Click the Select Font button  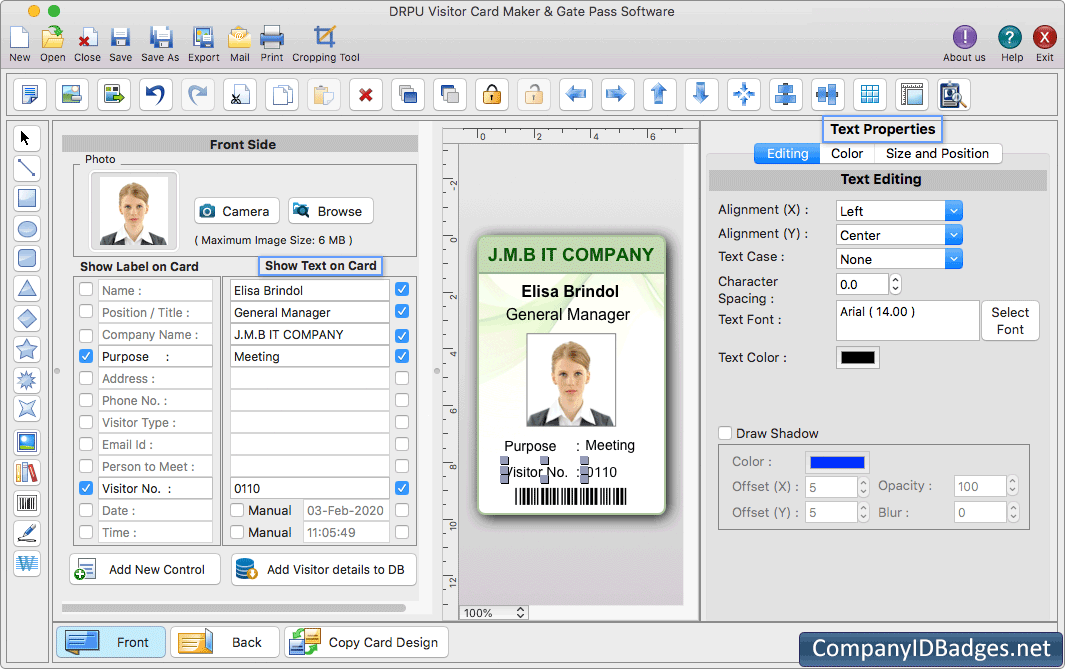coord(1010,321)
